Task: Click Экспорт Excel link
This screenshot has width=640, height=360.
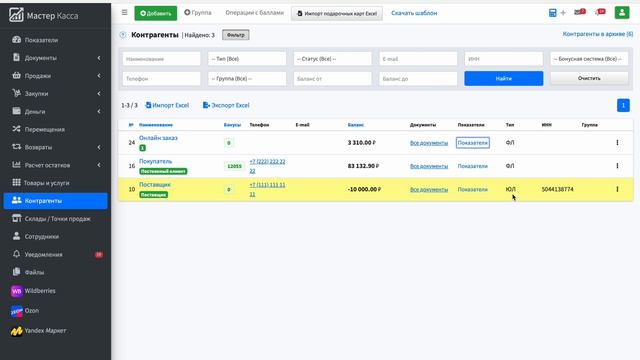Action: (226, 105)
